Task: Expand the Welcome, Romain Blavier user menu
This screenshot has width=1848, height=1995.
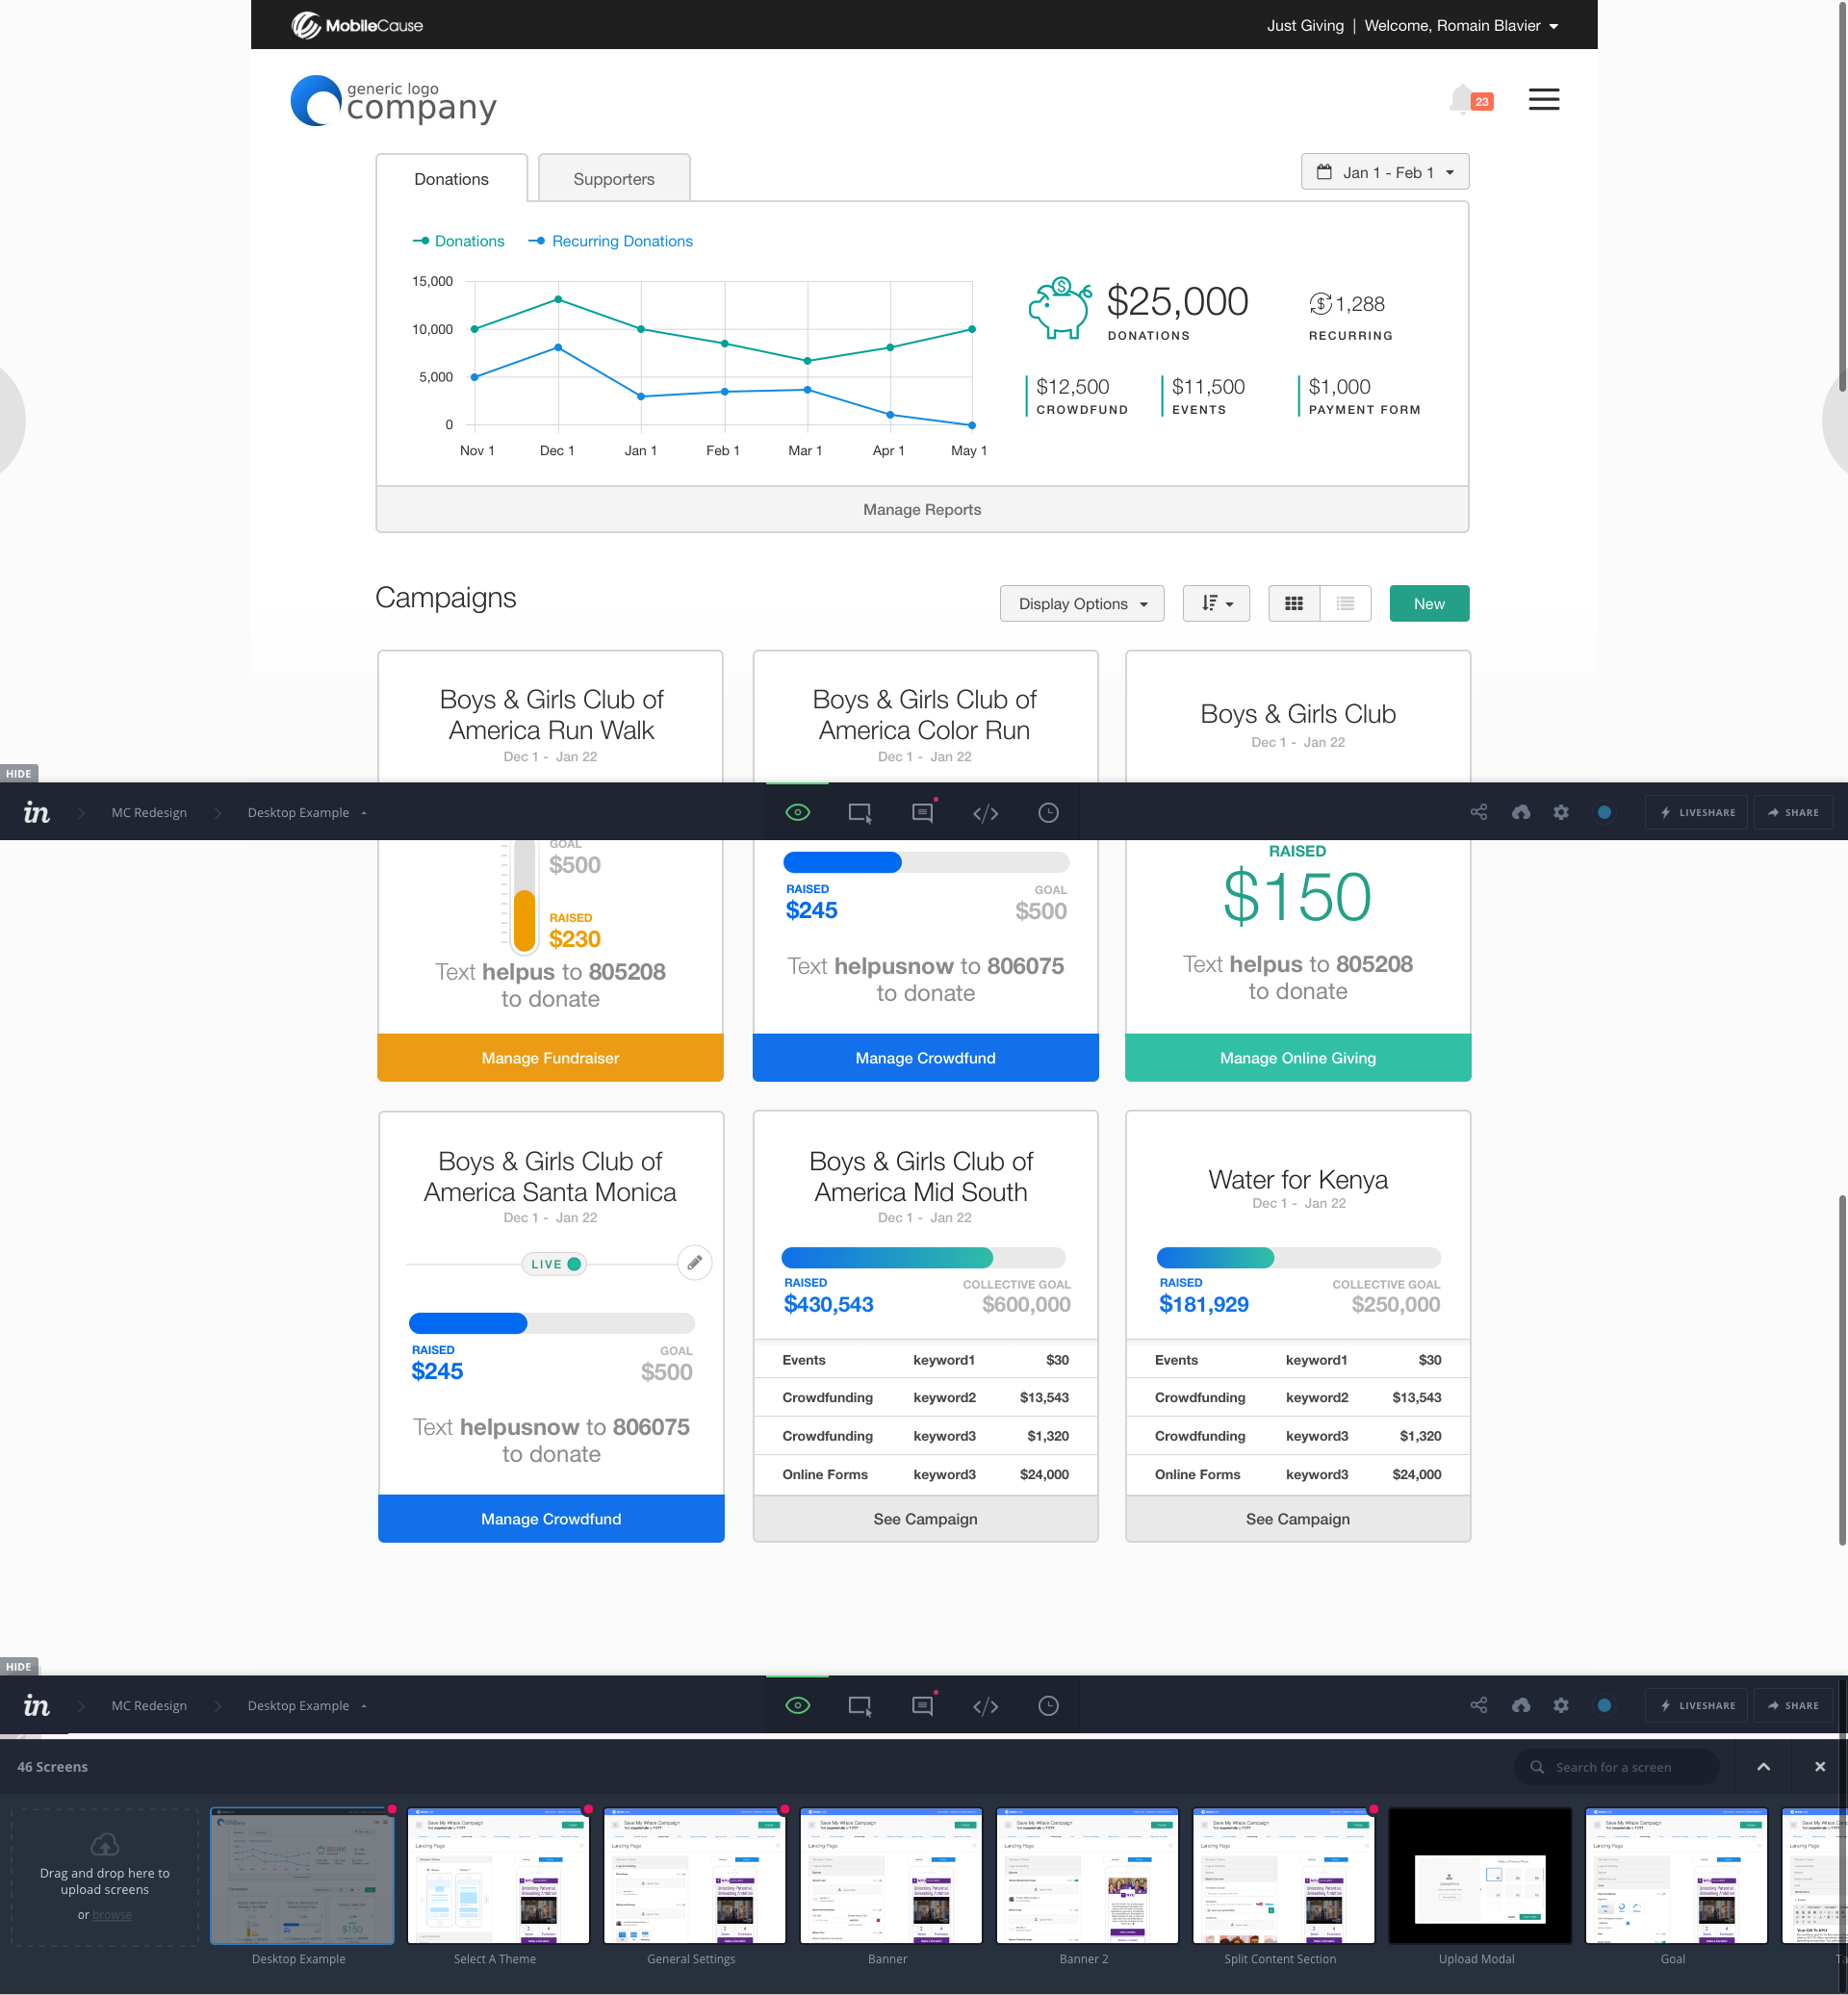Action: (x=1461, y=25)
